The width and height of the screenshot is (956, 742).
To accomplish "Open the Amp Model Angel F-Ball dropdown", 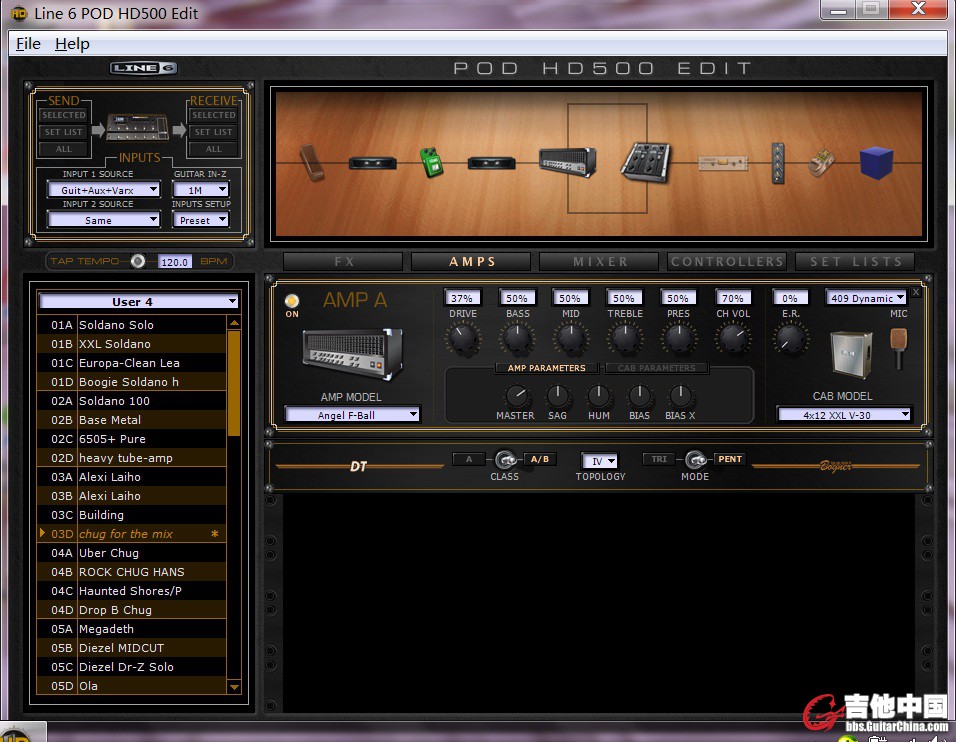I will 352,415.
